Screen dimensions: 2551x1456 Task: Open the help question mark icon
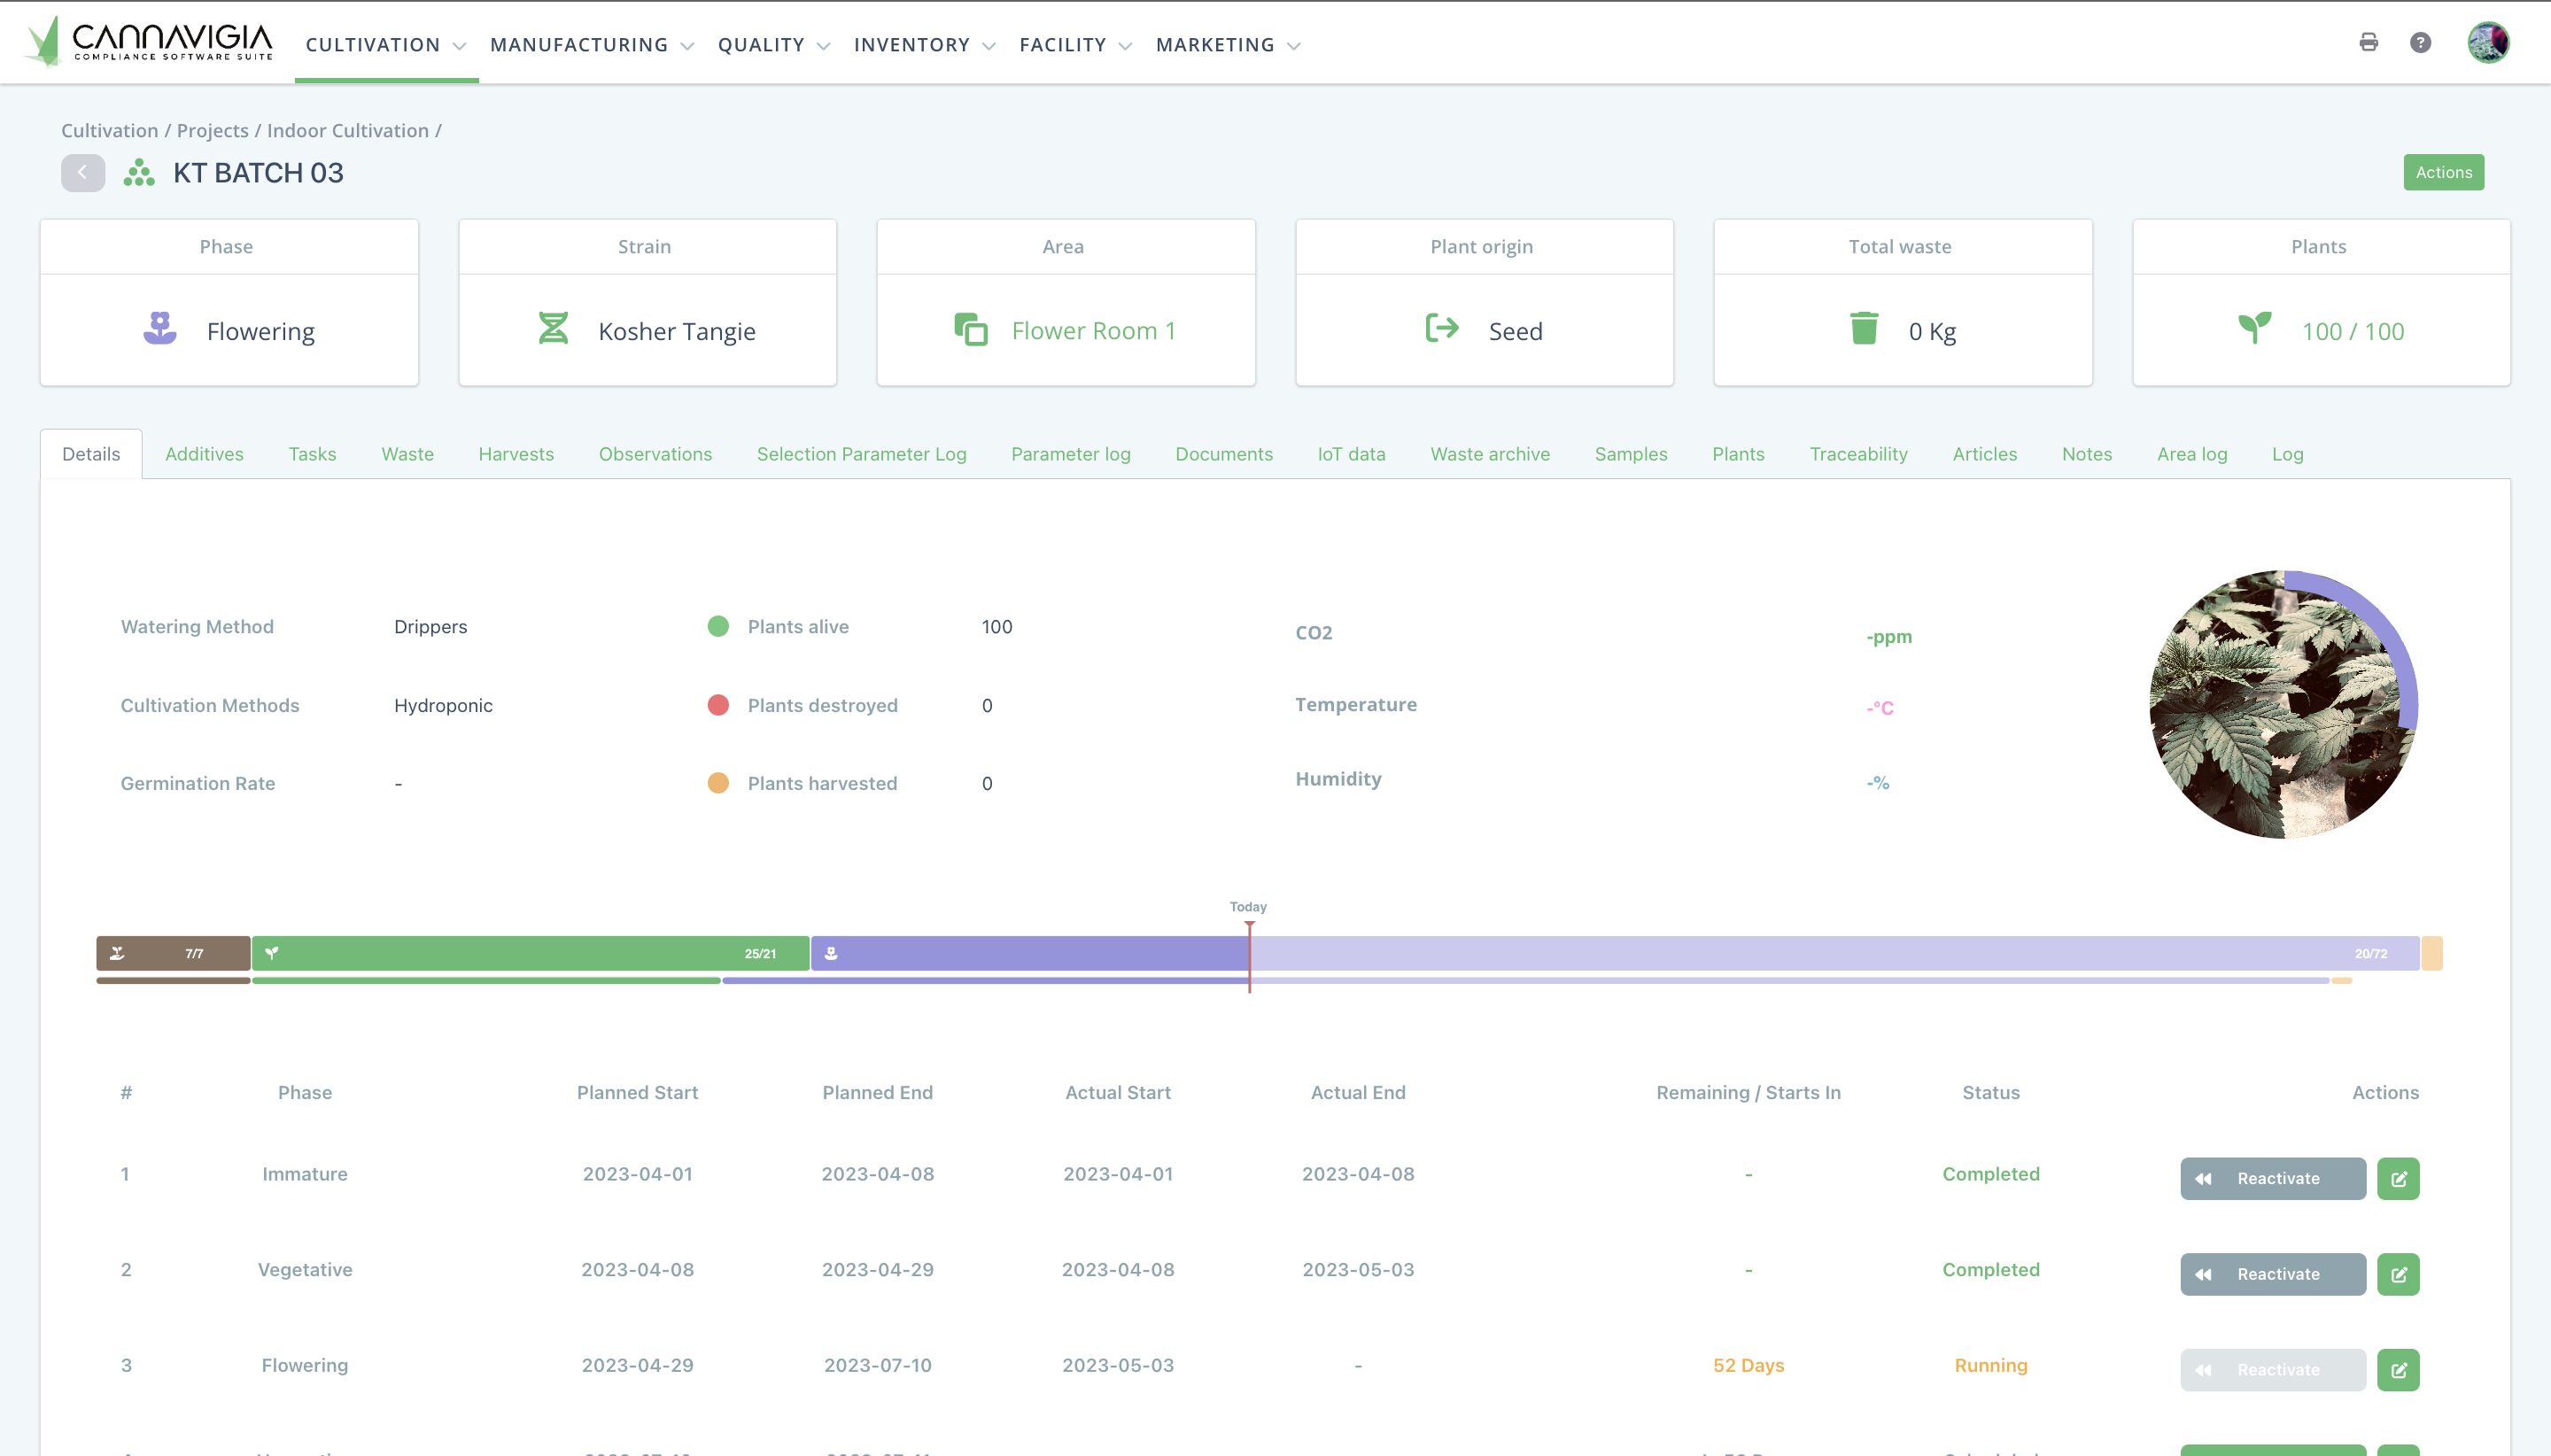(2420, 42)
